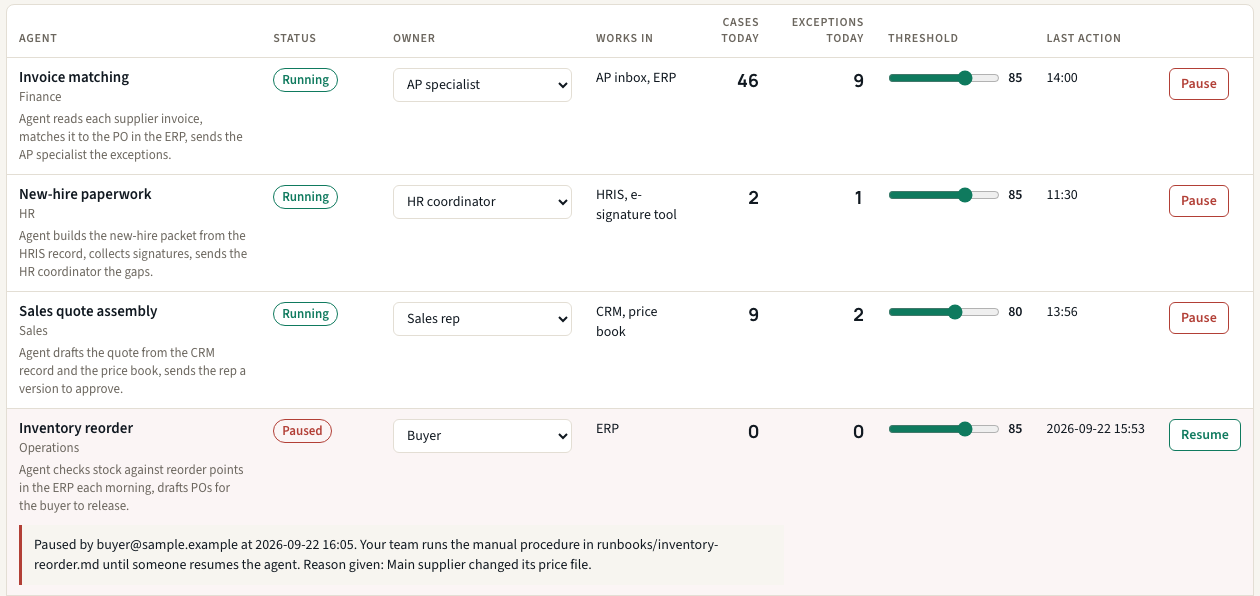Click the Paused status badge for Inventory reorder

coord(302,431)
